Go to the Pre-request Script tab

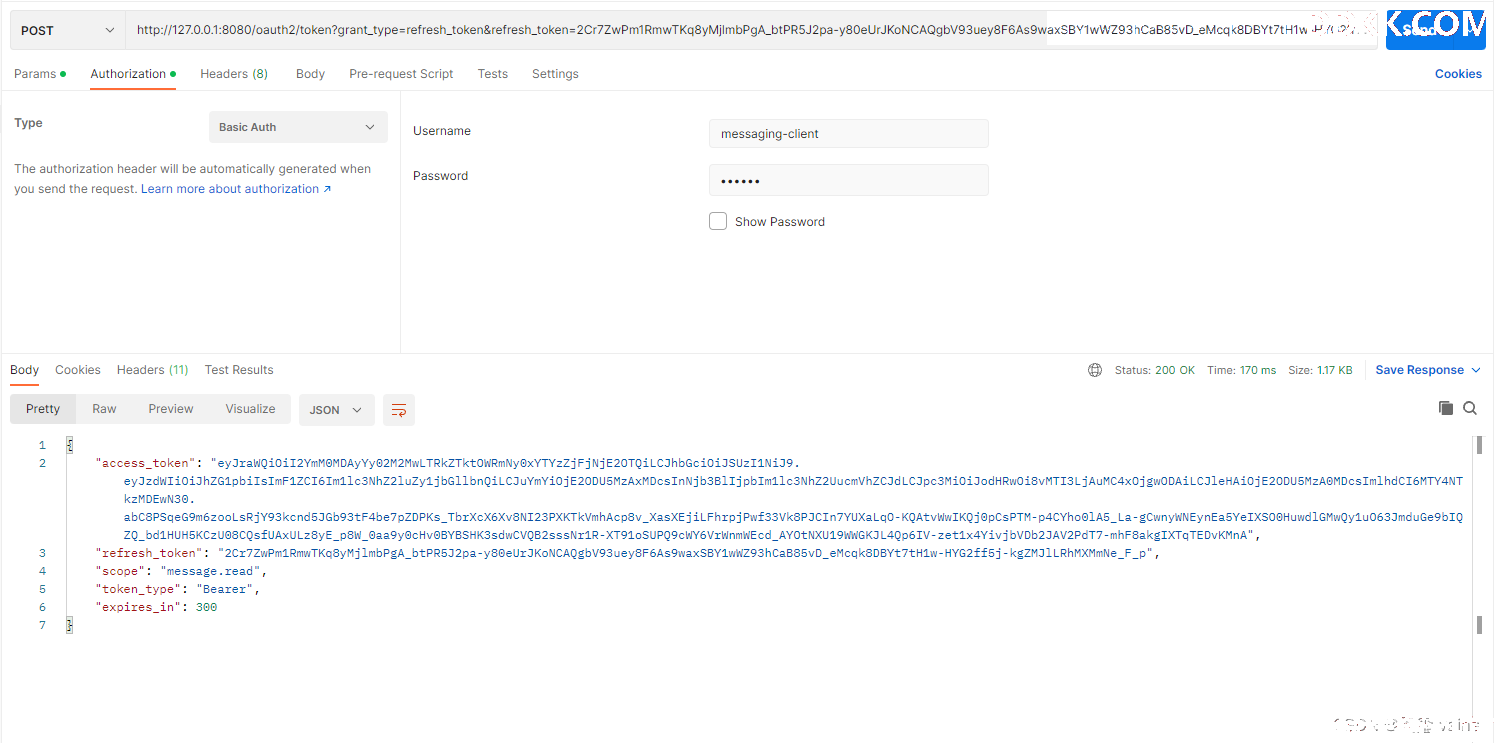pos(401,74)
